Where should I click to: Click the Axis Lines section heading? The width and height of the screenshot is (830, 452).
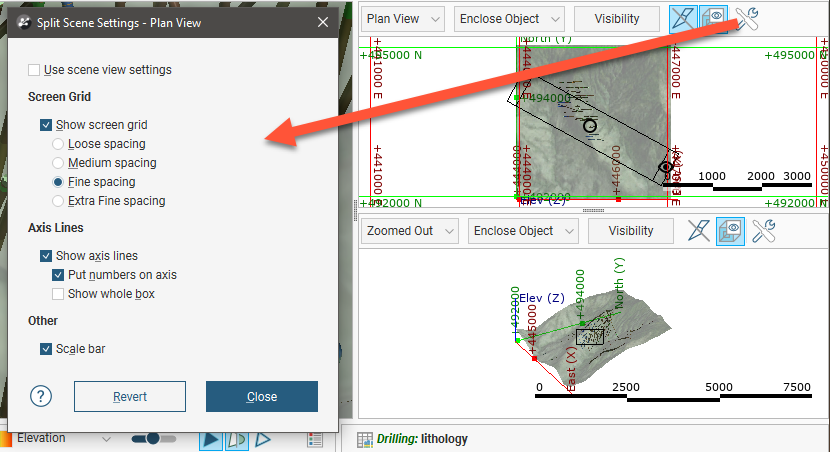[x=56, y=228]
